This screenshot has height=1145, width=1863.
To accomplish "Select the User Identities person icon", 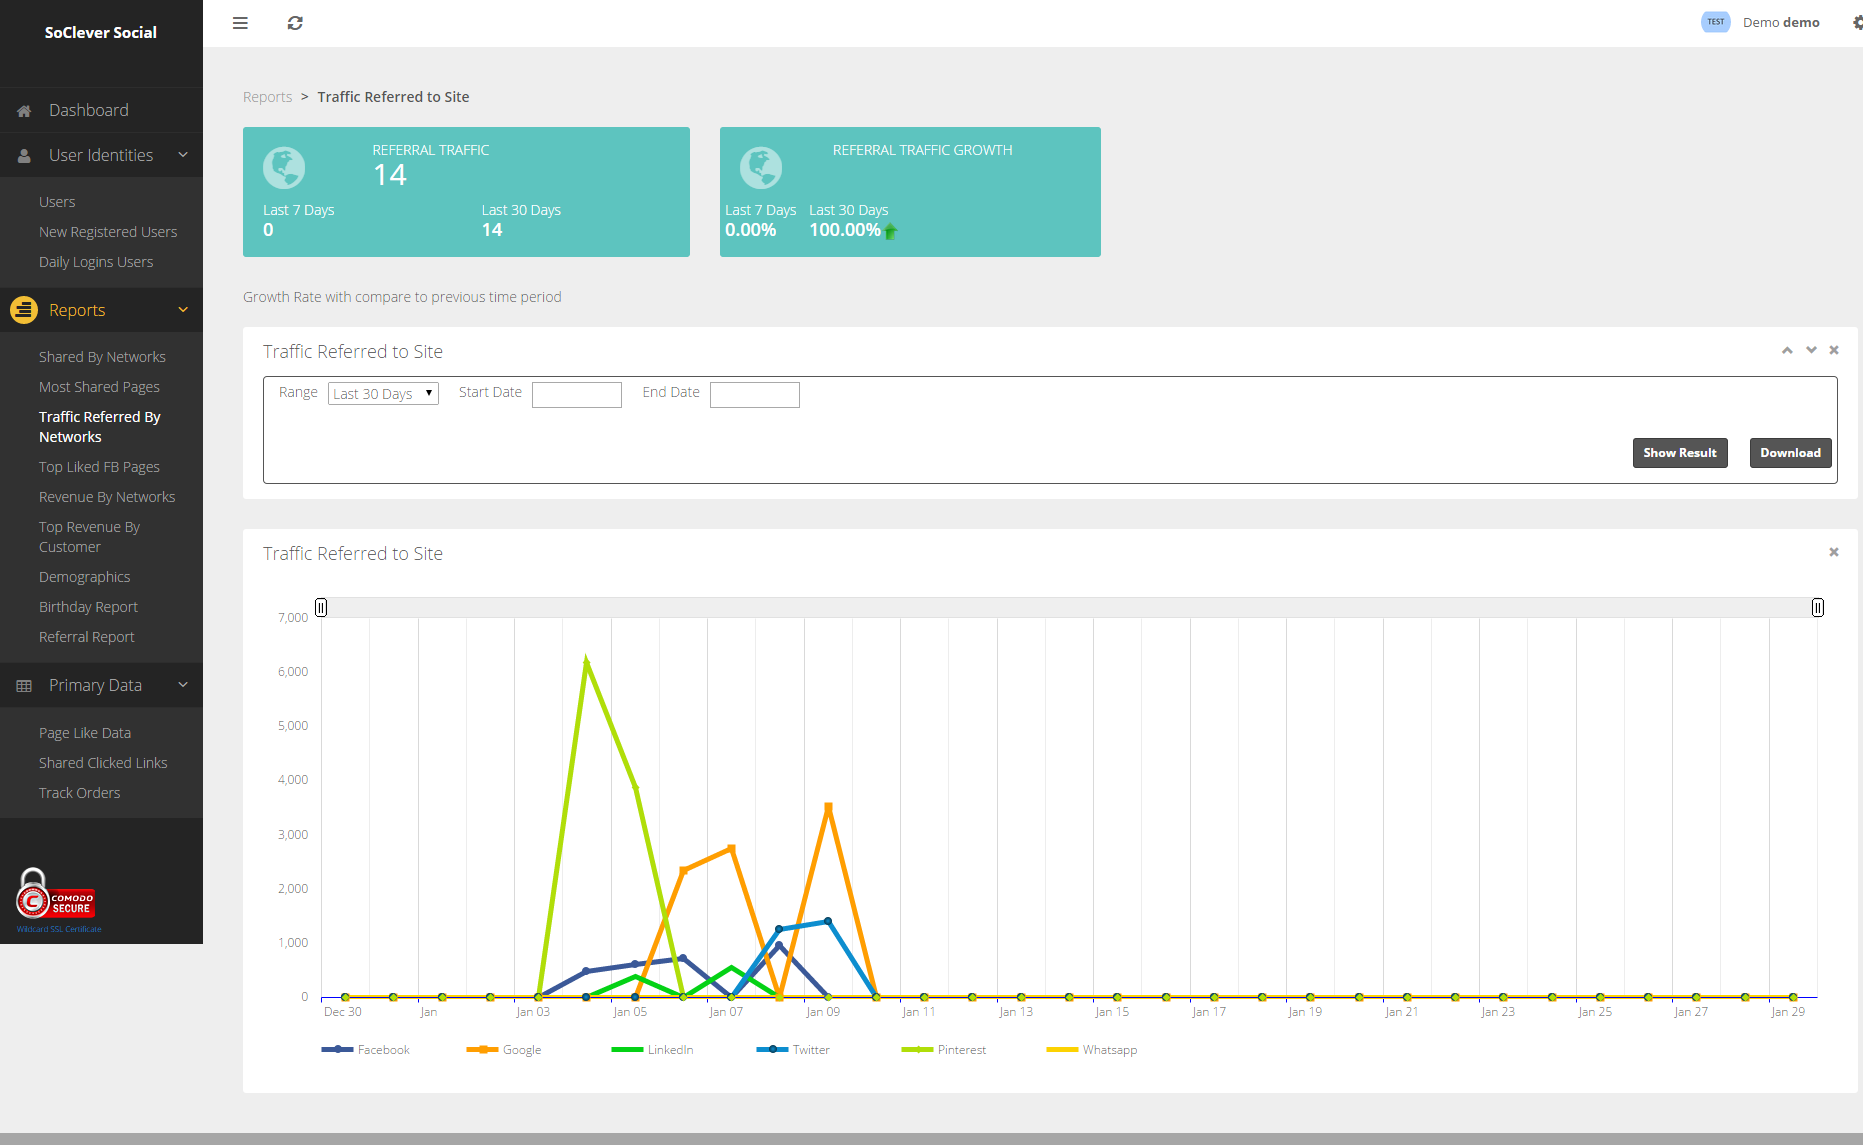I will click(23, 155).
